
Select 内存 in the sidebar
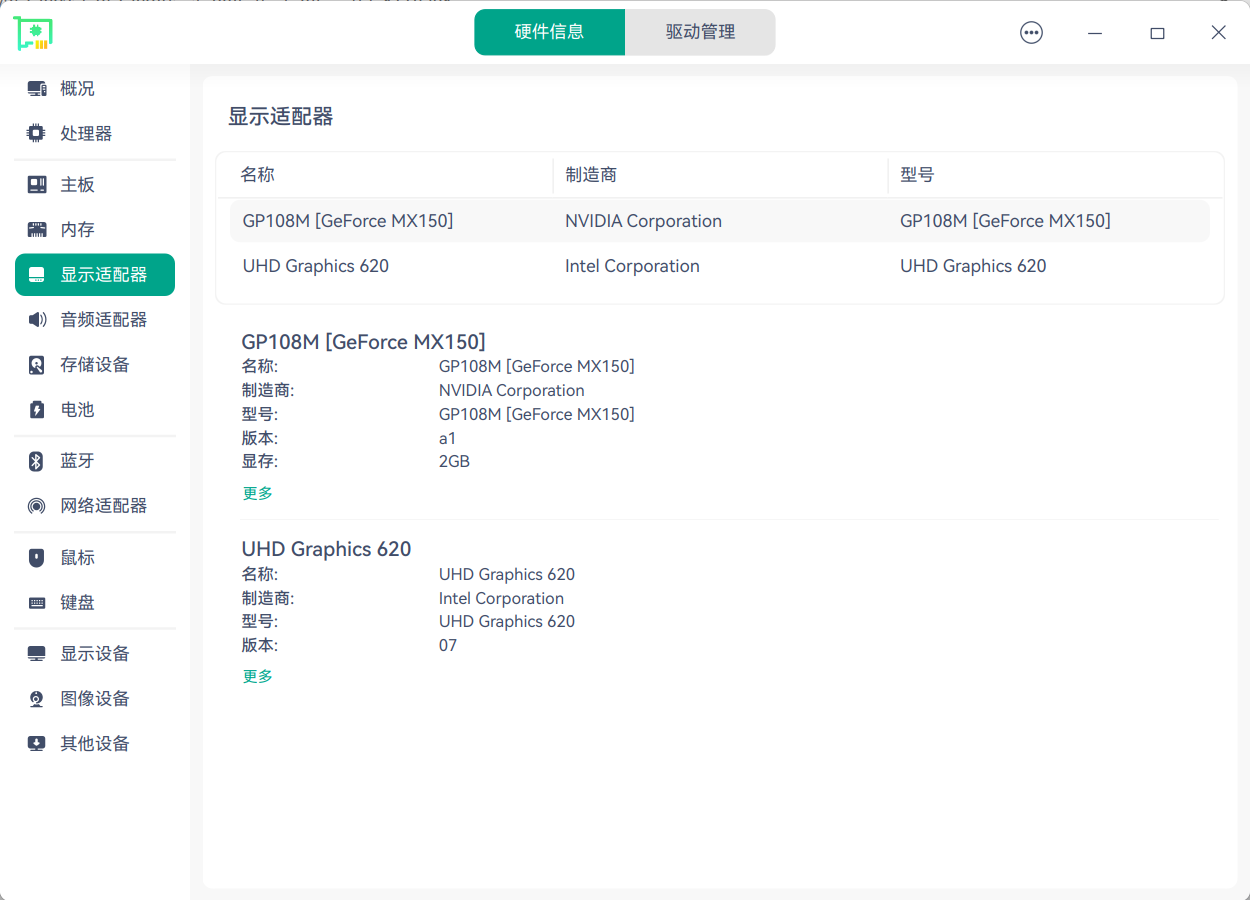coord(95,230)
